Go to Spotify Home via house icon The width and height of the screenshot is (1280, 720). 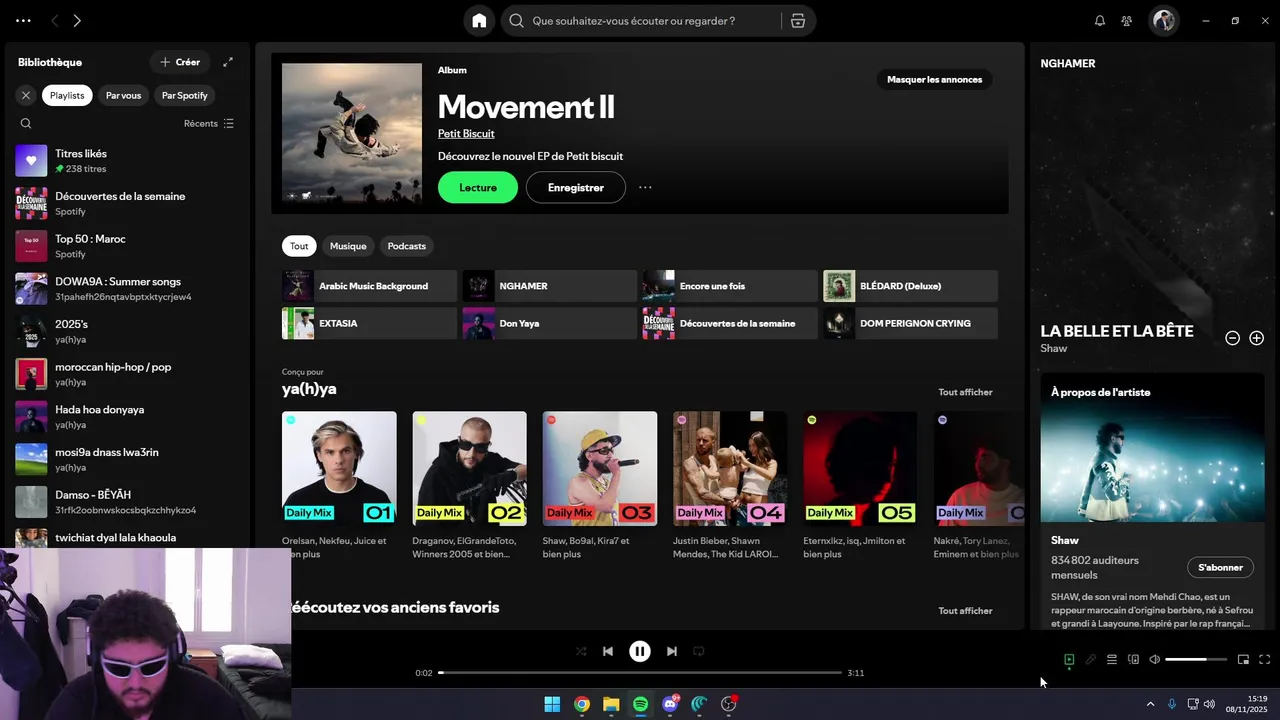click(479, 20)
